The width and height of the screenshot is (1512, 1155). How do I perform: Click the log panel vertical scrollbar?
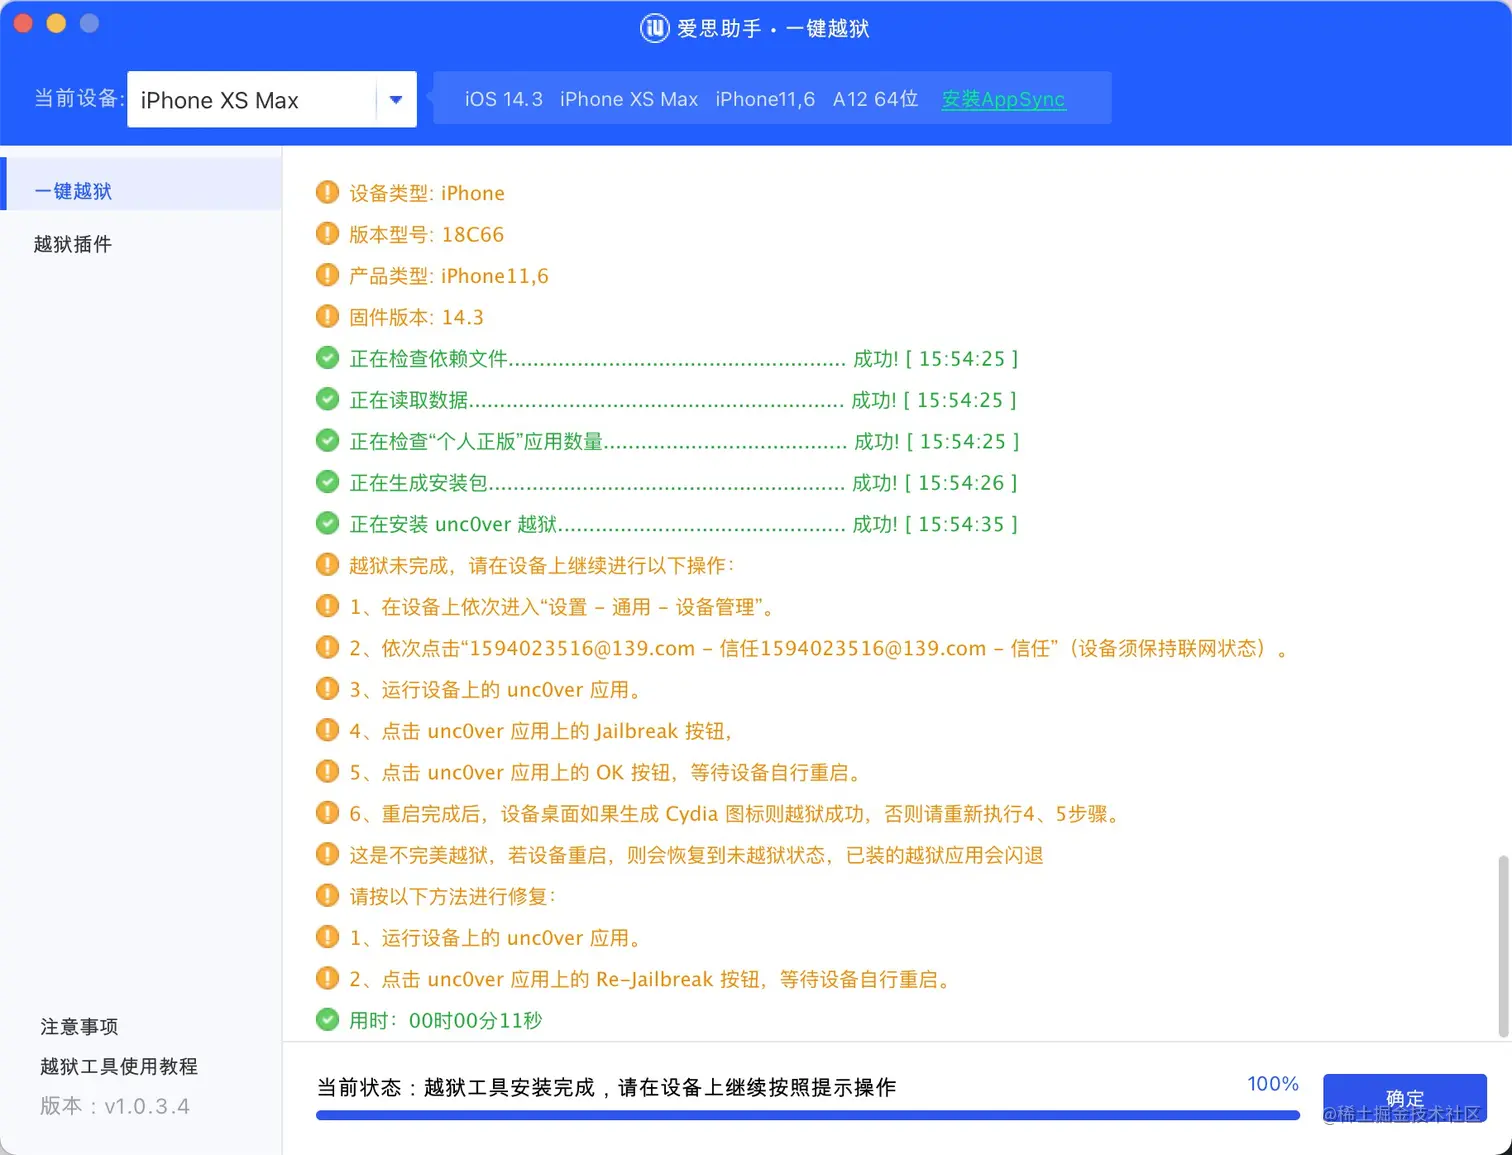tap(1503, 946)
